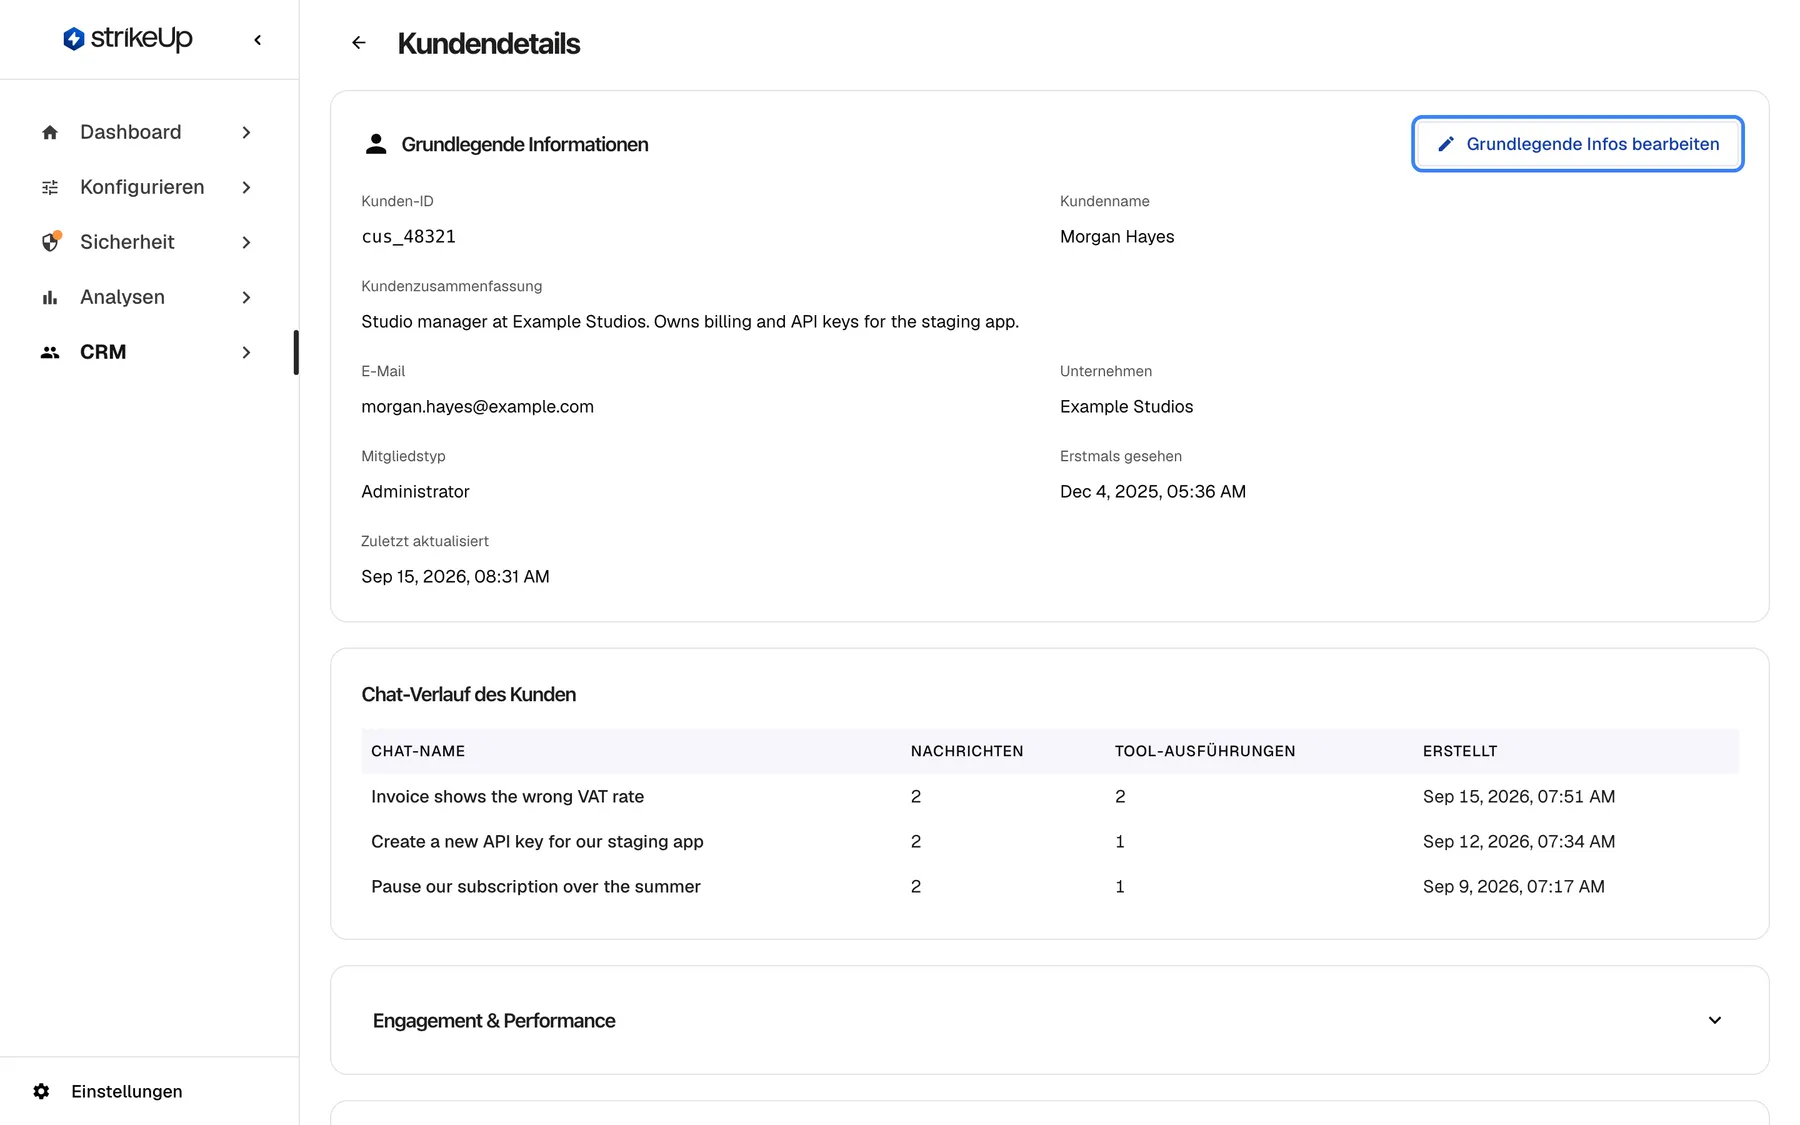Go back using the arrow beside Kundendetails
Viewport: 1800px width, 1125px height.
tap(359, 43)
